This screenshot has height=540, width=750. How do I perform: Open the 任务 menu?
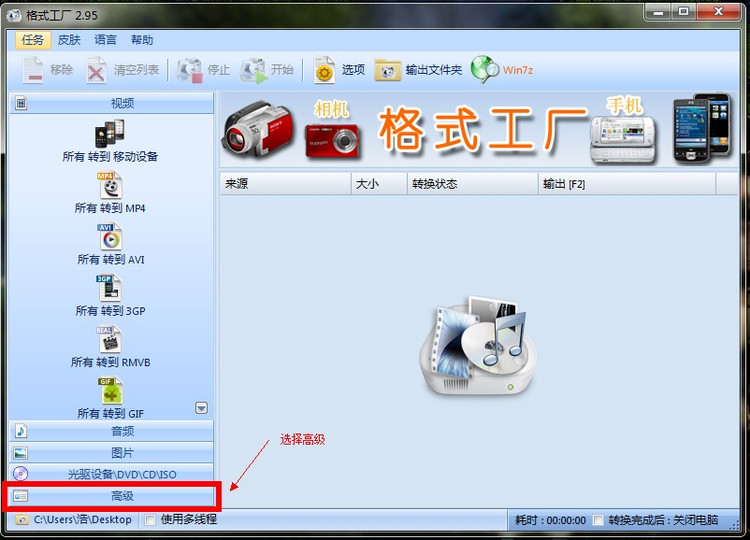point(33,40)
